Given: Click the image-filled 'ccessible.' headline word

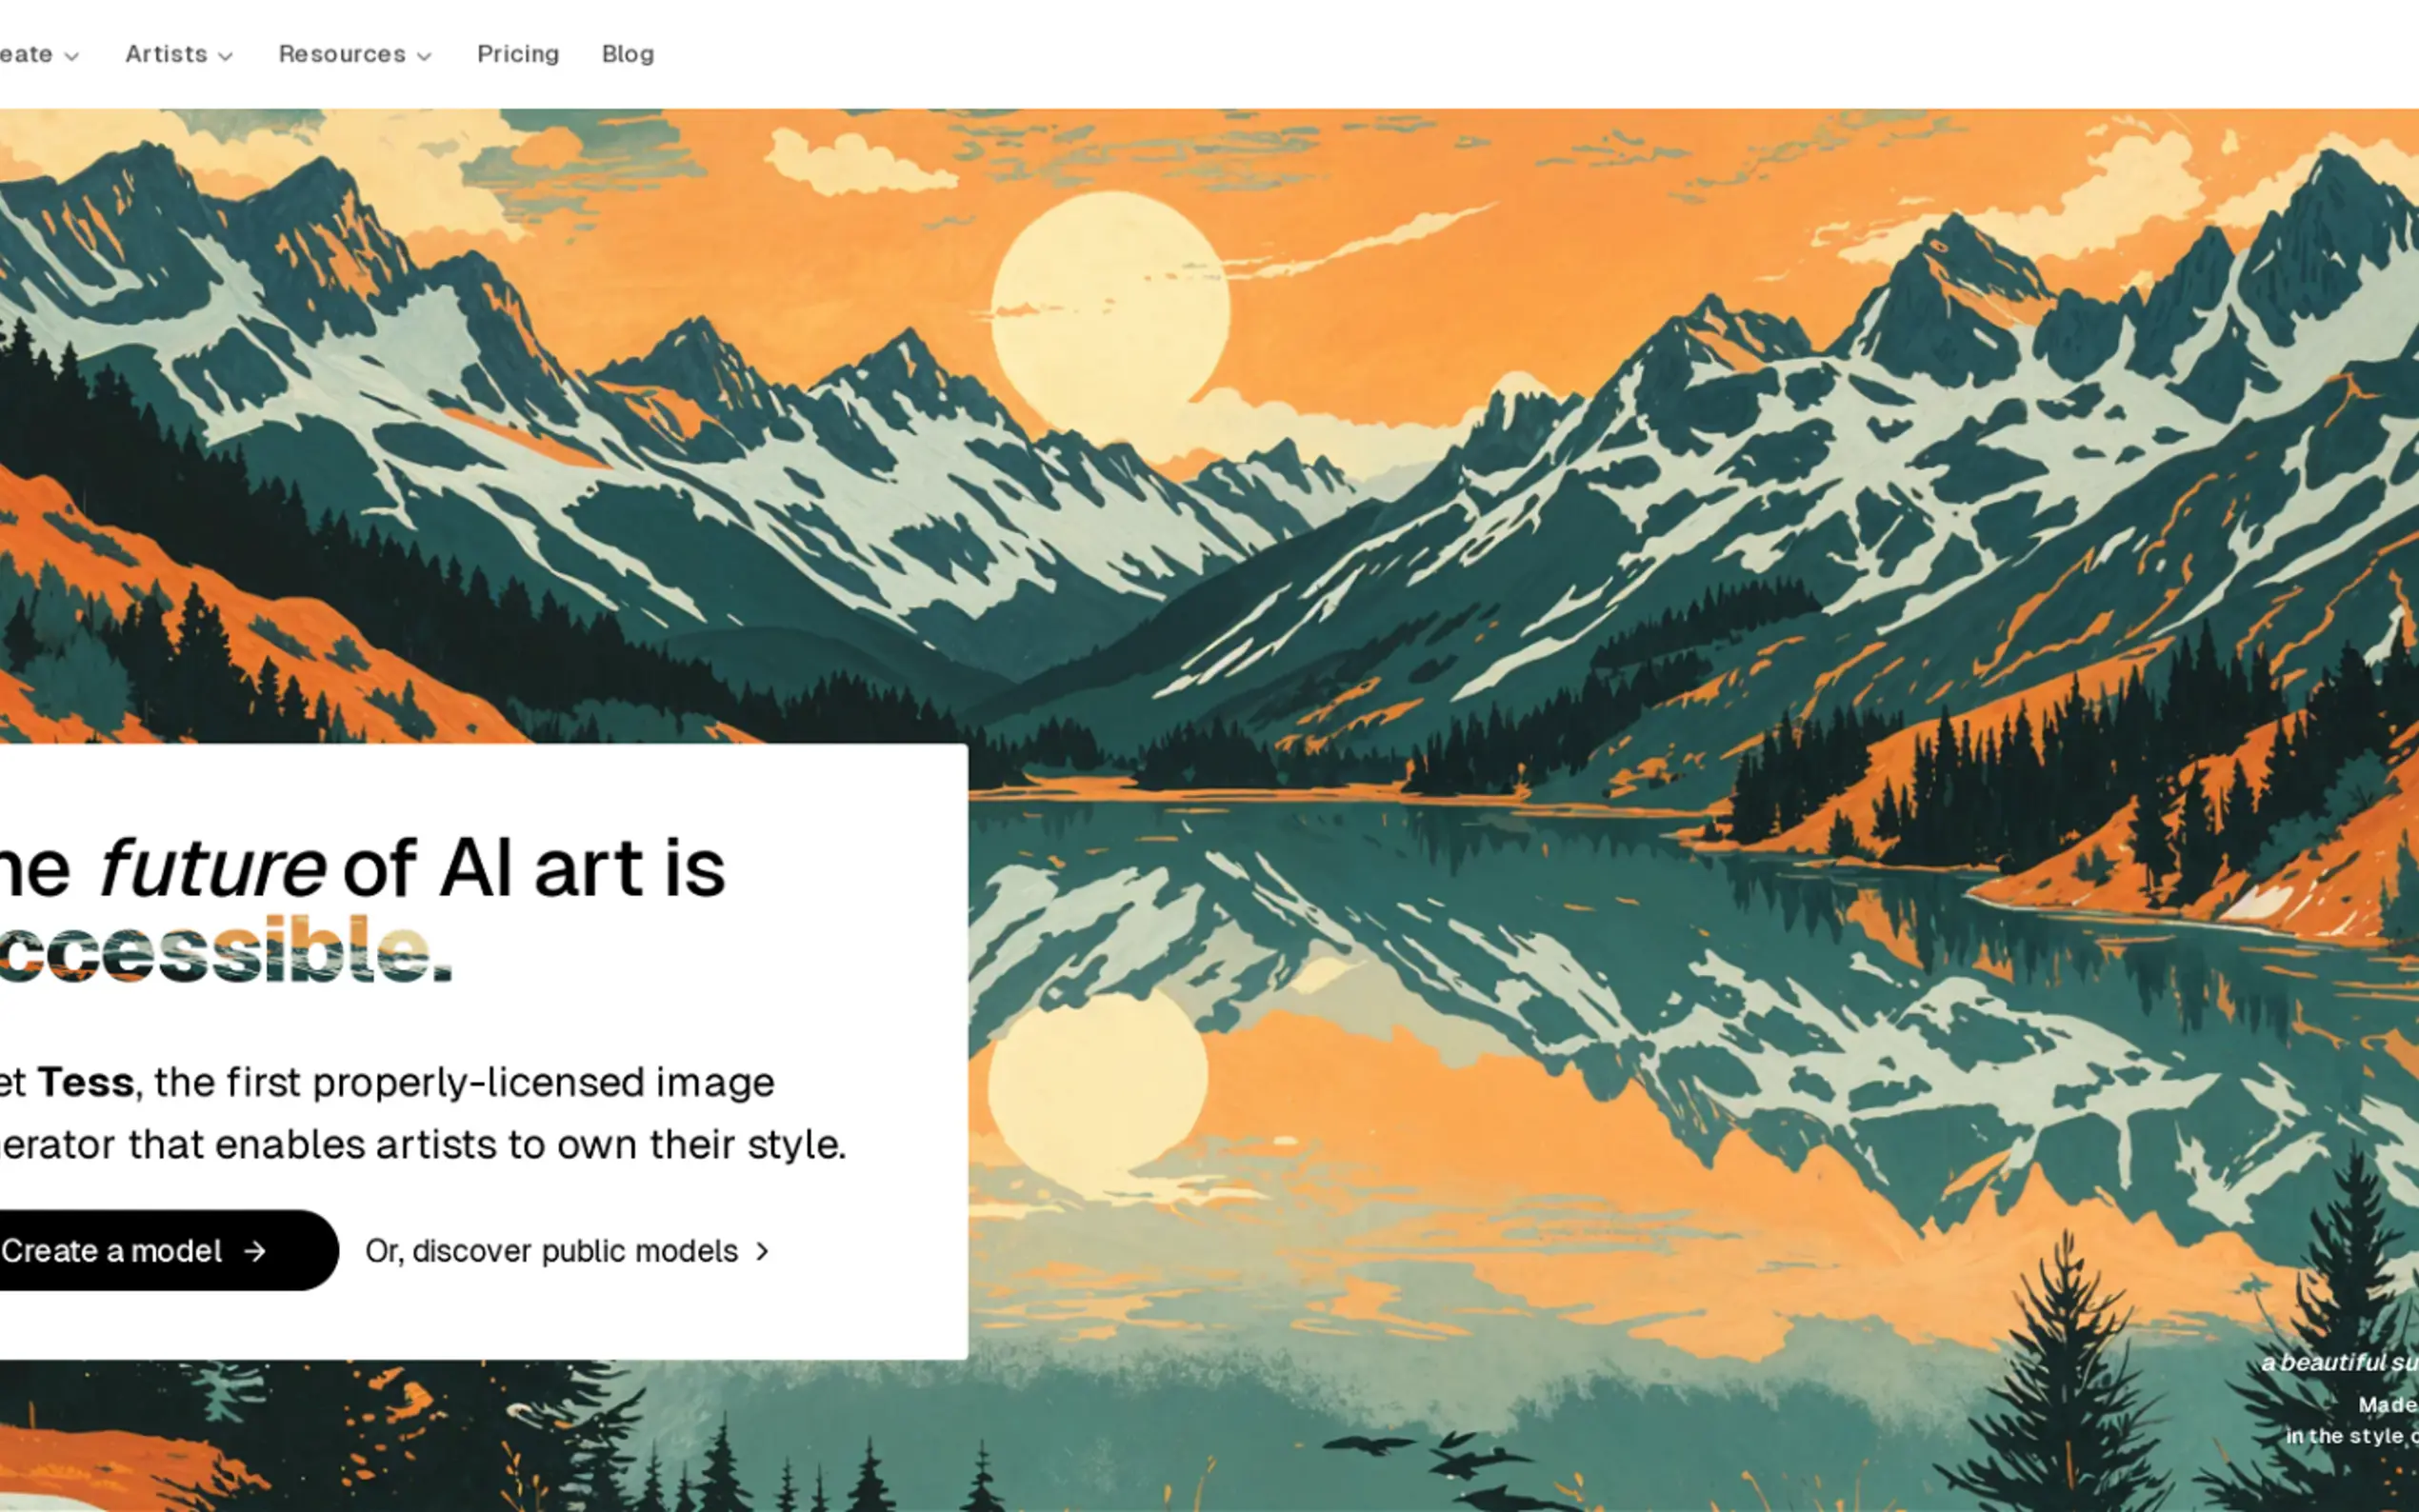Looking at the screenshot, I should tap(225, 949).
